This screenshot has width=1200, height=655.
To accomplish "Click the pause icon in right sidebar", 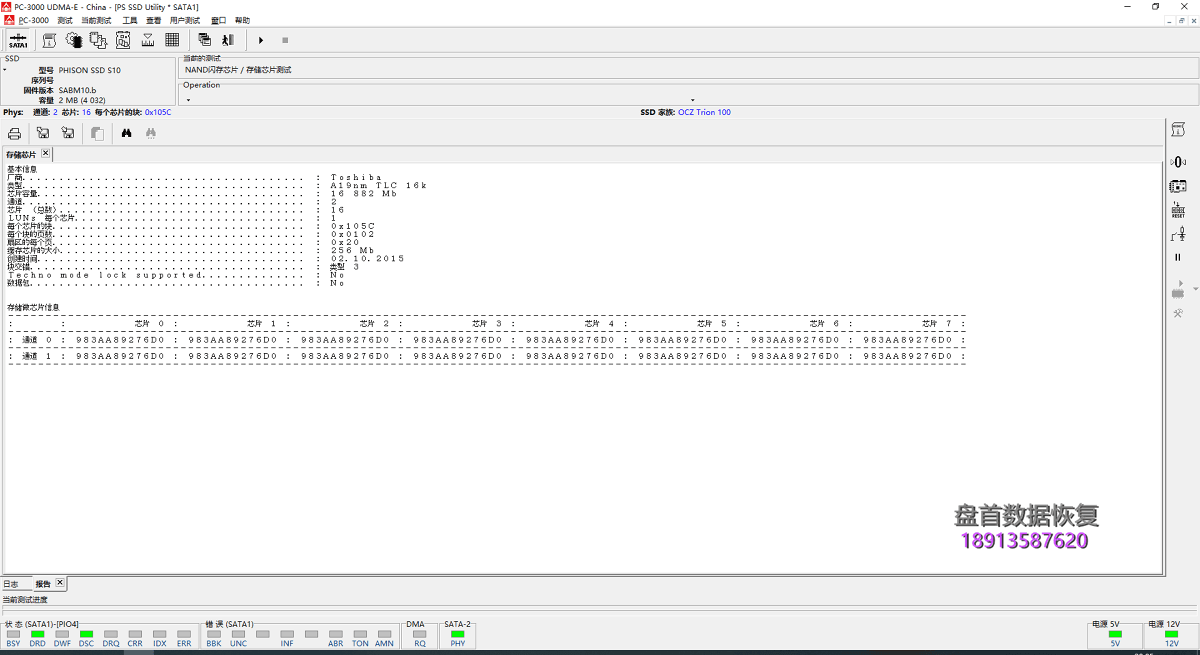I will pyautogui.click(x=1178, y=258).
